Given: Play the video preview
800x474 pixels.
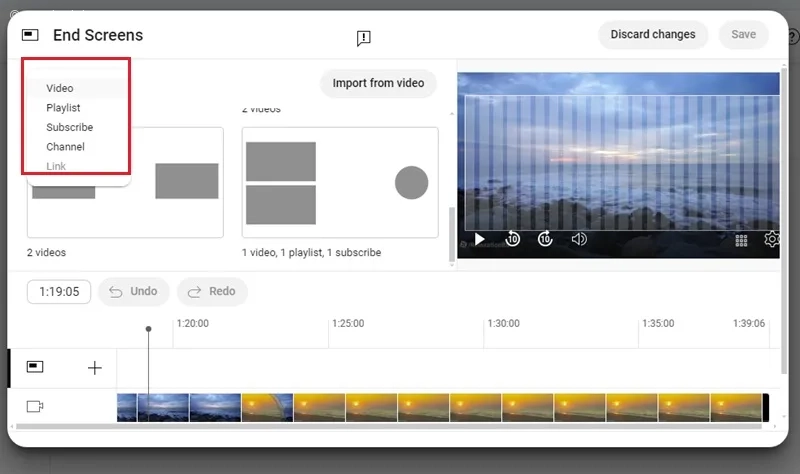Looking at the screenshot, I should click(x=479, y=239).
